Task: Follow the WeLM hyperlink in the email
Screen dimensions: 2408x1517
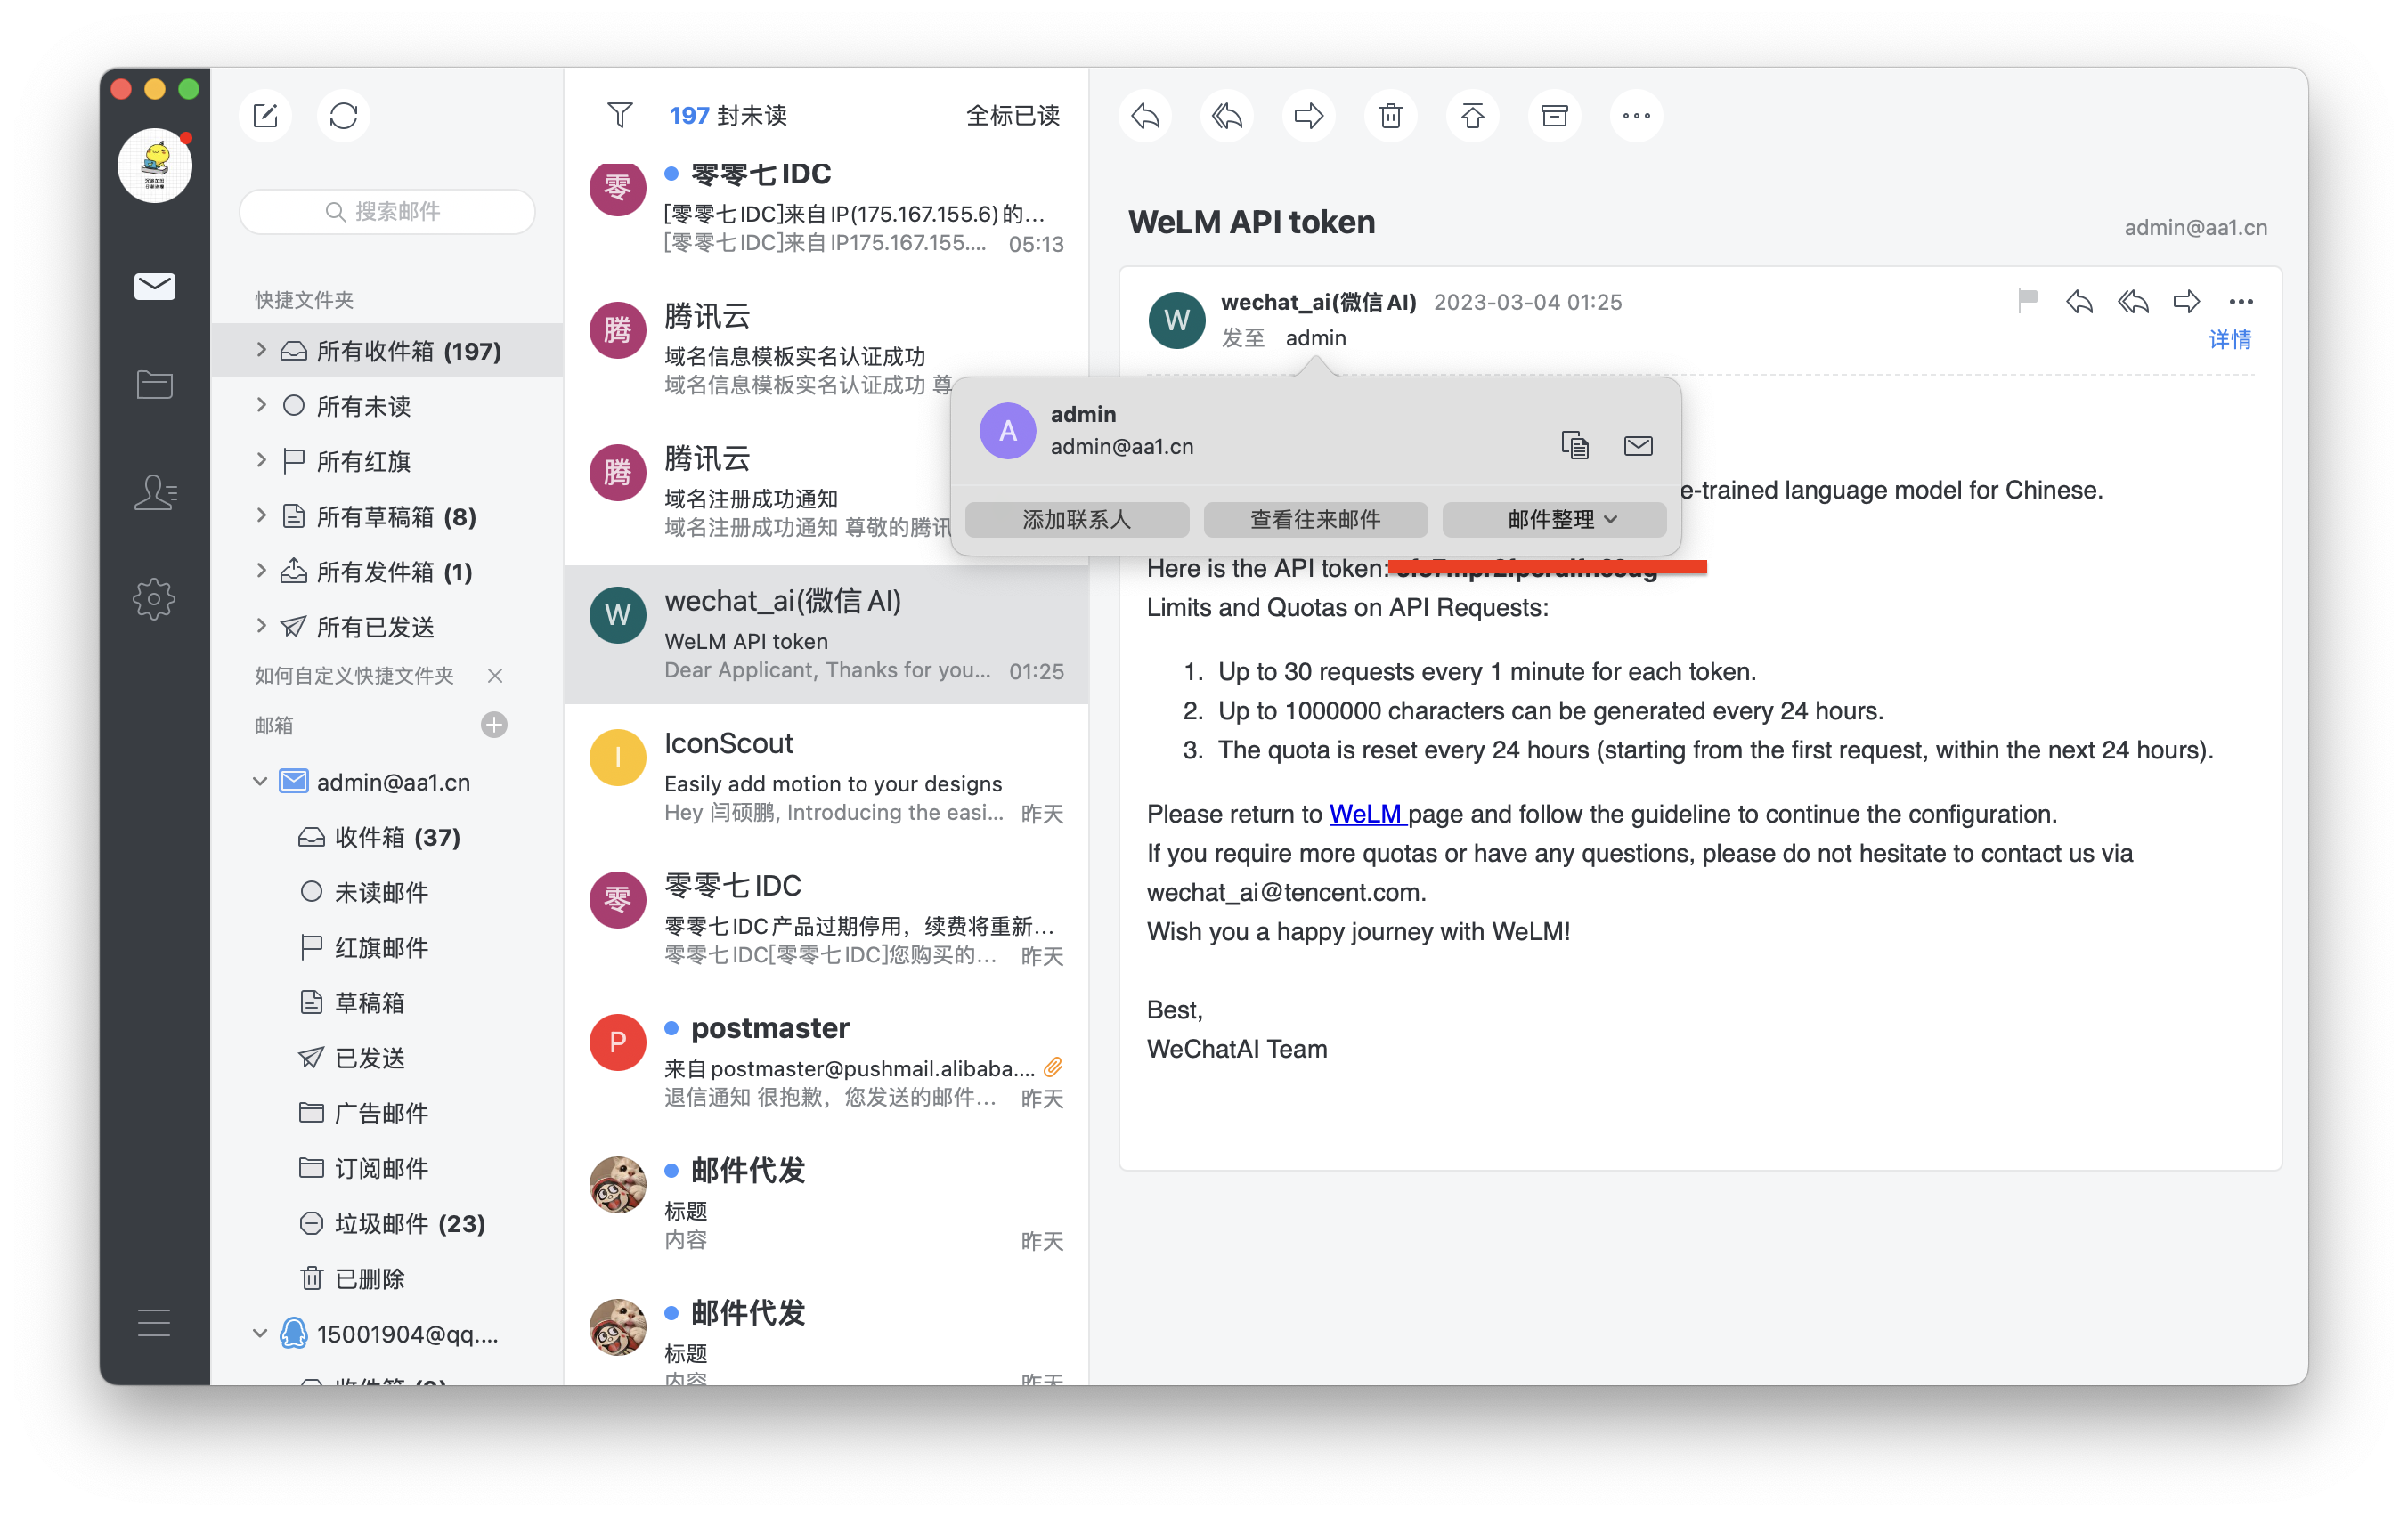Action: 1367,814
